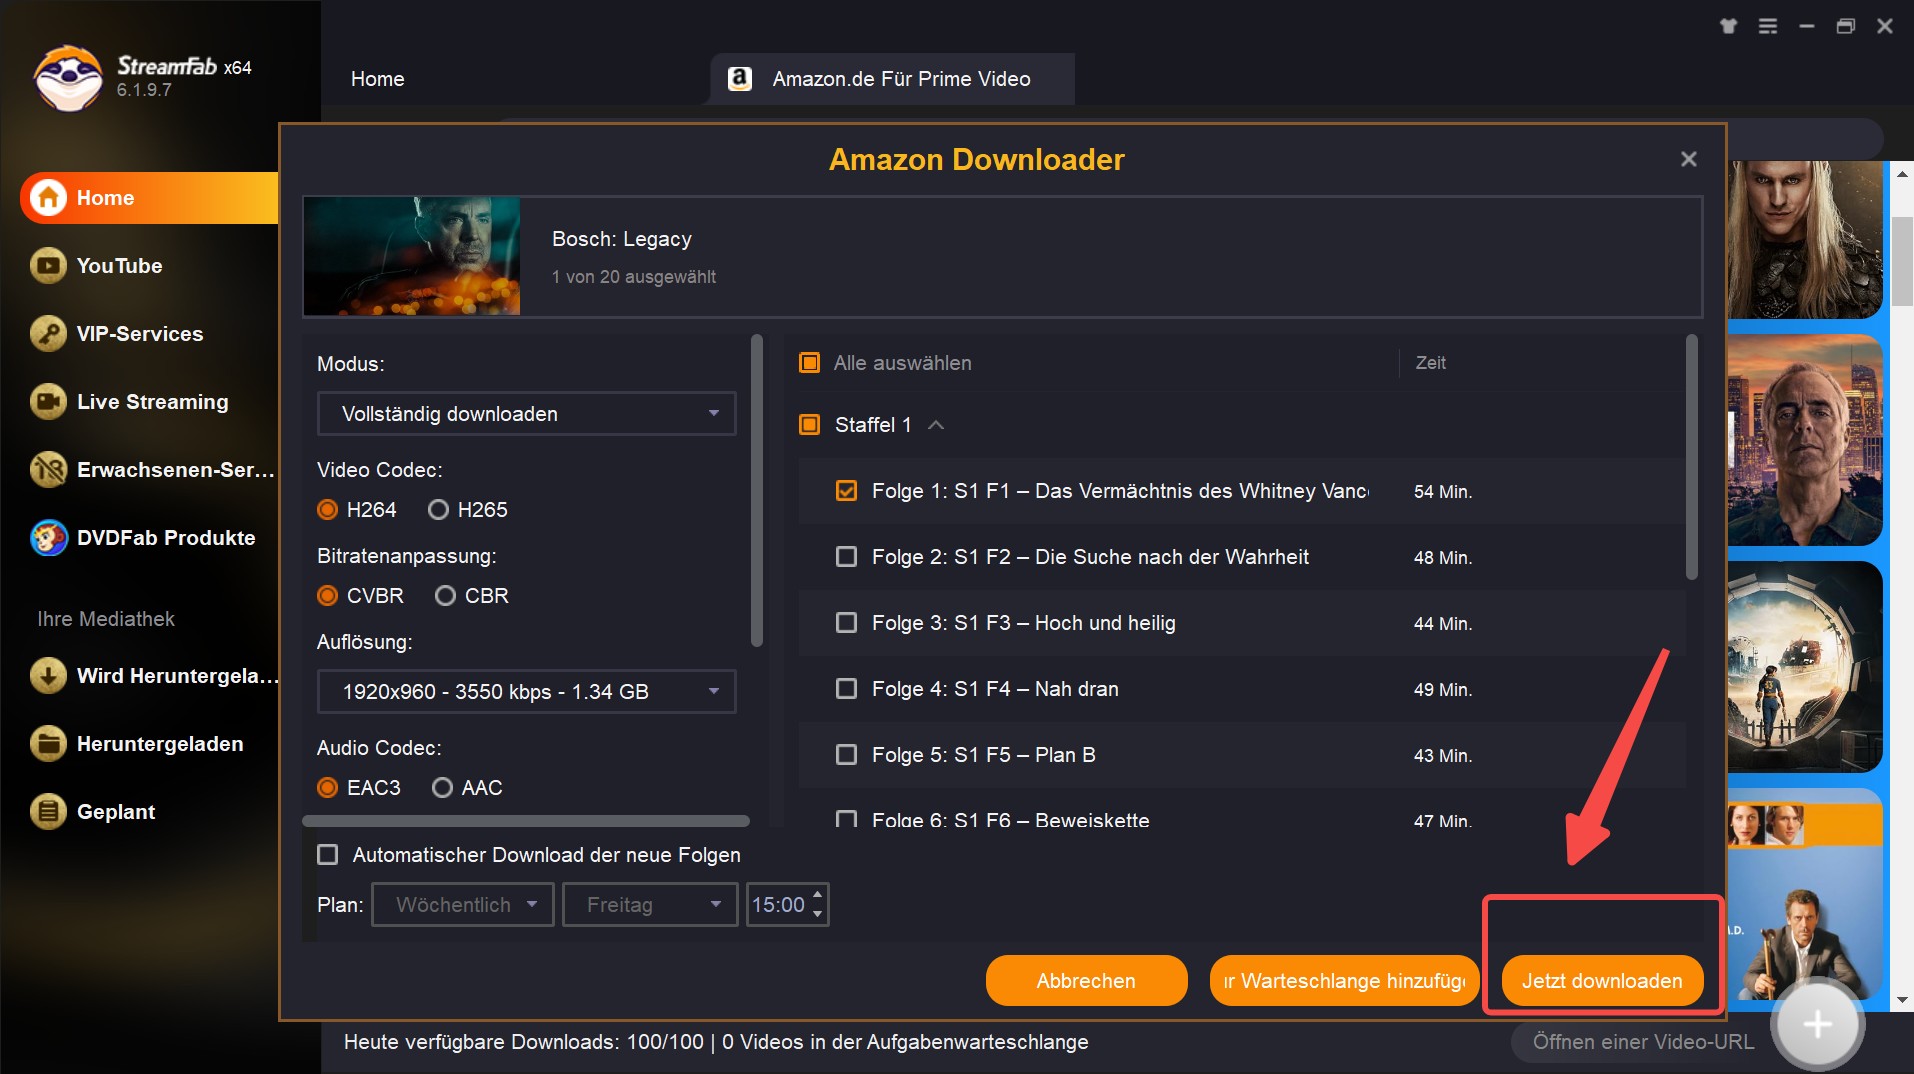Decrease time with 15:00 down arrow

[x=818, y=914]
